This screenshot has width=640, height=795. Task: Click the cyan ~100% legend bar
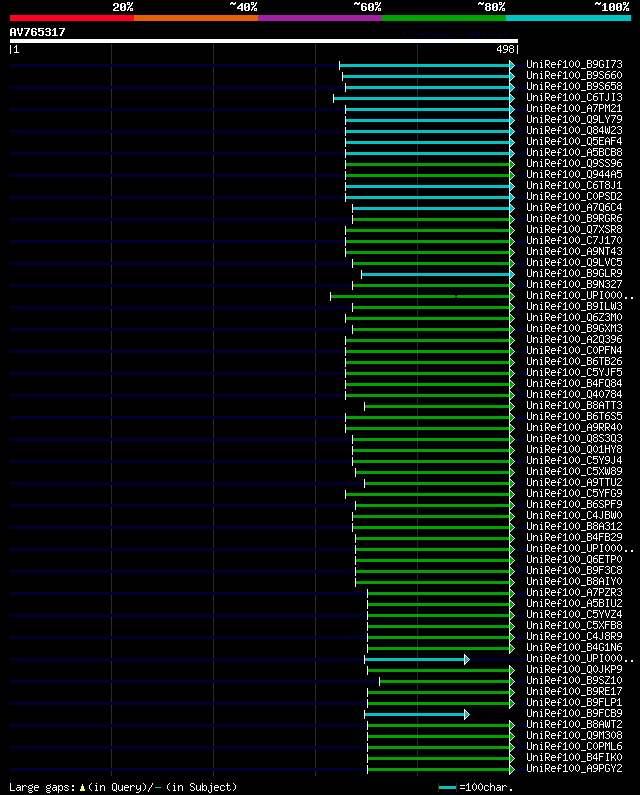568,18
